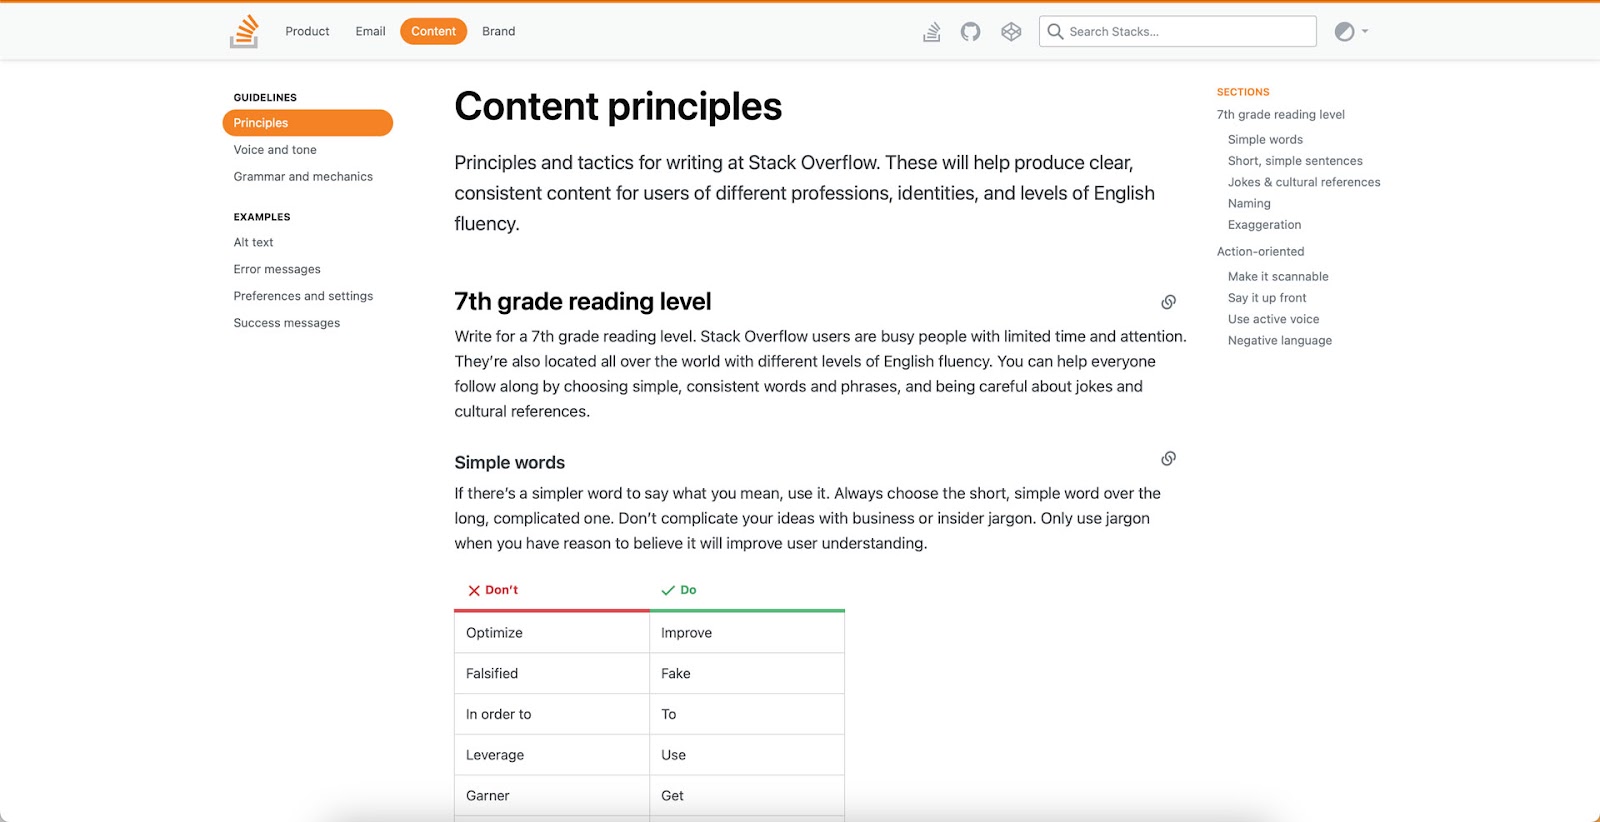Copy anchor link for Simple words heading
This screenshot has height=822, width=1600.
click(1168, 459)
